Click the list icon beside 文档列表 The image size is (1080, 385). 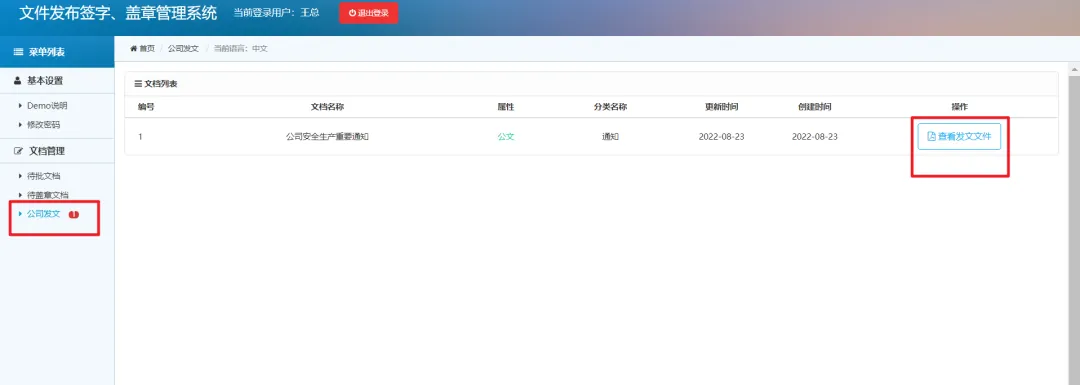coord(138,84)
